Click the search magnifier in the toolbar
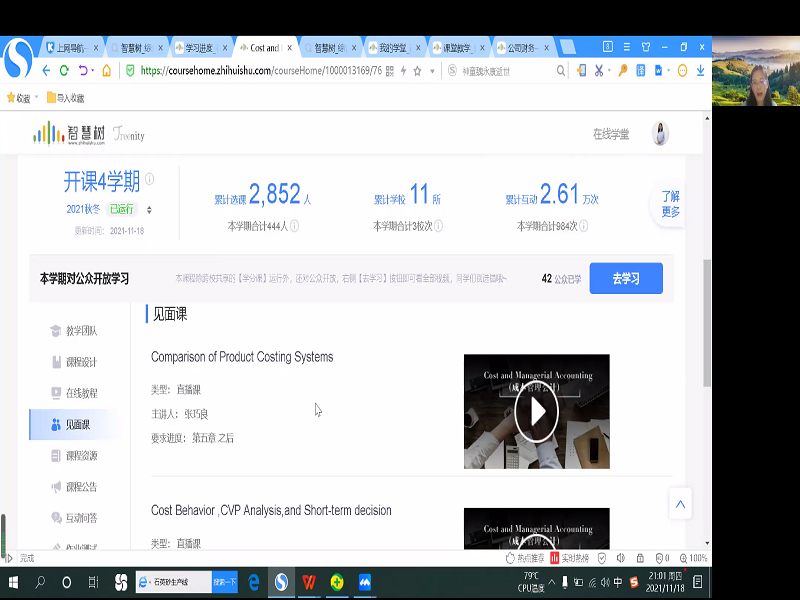This screenshot has width=800, height=600. [x=561, y=71]
